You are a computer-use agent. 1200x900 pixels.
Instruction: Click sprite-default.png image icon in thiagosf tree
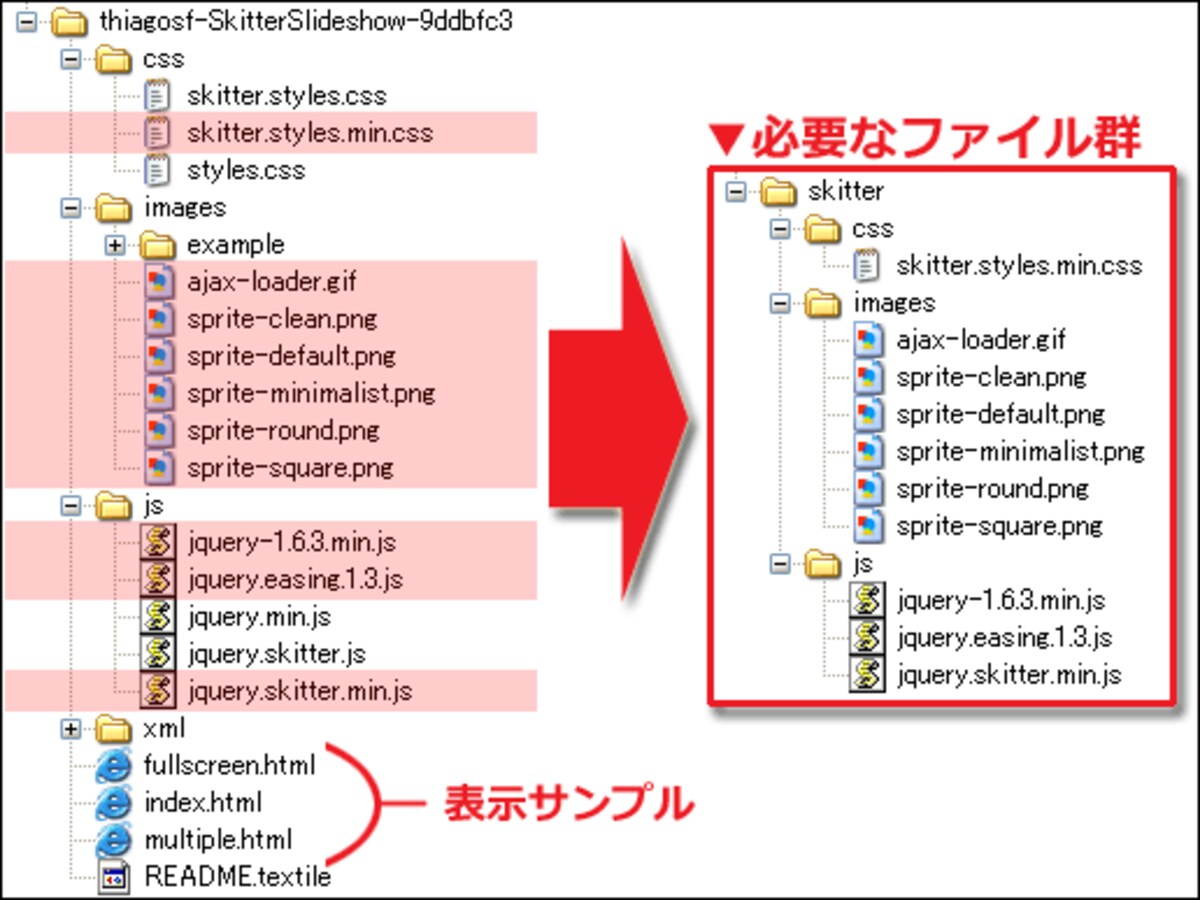click(x=157, y=356)
